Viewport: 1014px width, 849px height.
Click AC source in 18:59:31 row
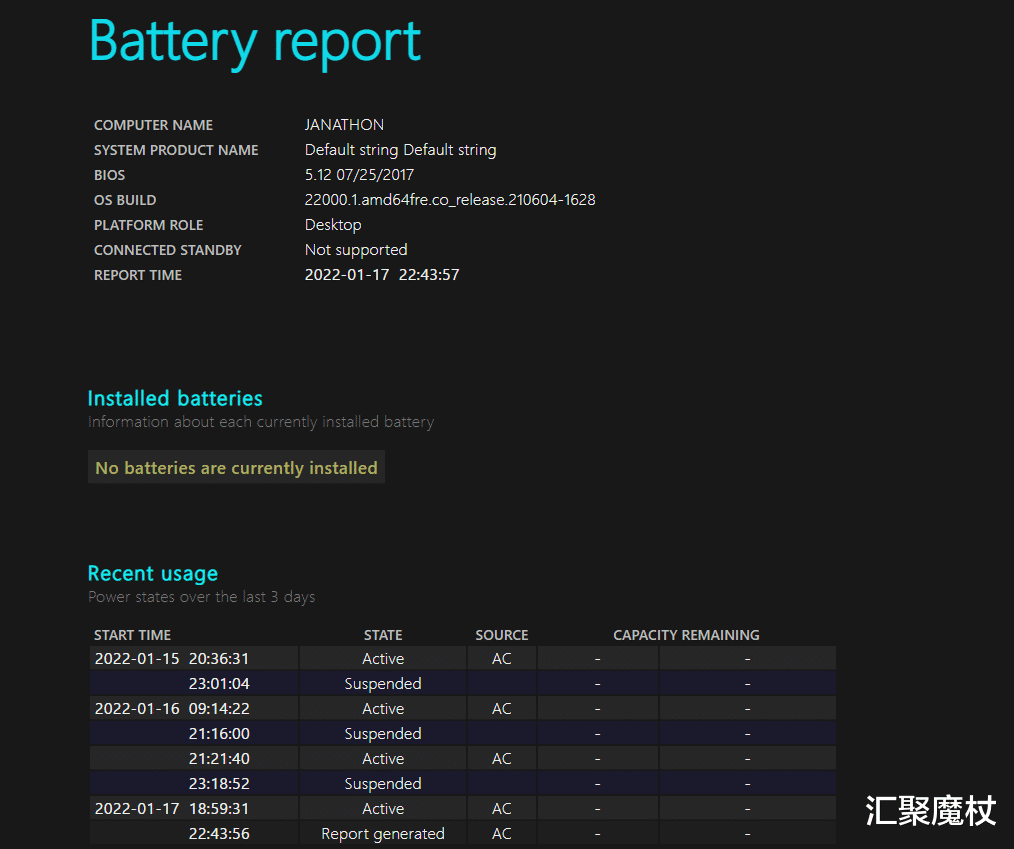click(502, 809)
